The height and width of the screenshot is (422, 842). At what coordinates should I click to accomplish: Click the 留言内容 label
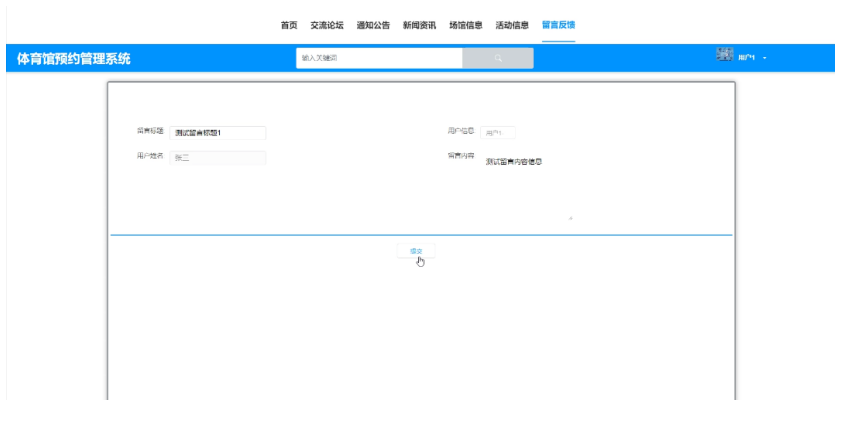pyautogui.click(x=461, y=156)
